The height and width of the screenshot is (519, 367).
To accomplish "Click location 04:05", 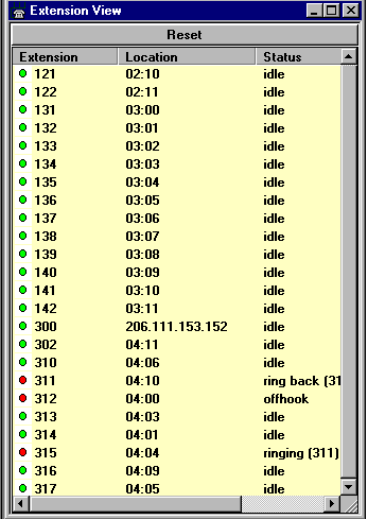I will click(x=143, y=489).
